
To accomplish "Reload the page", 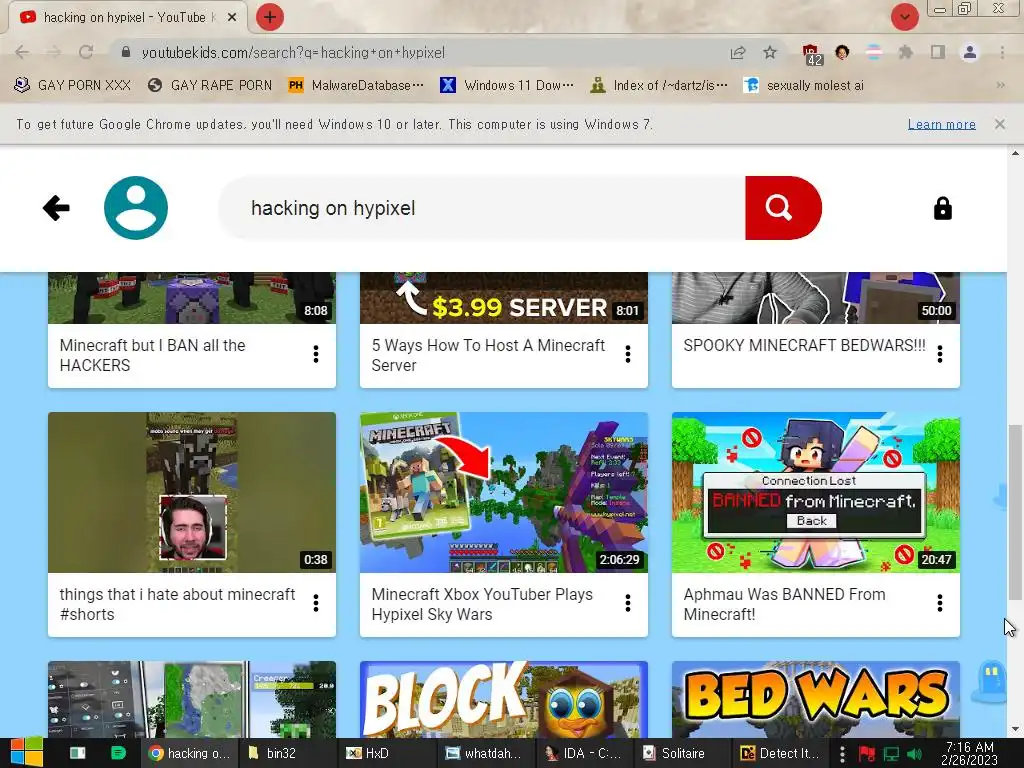I will [x=86, y=52].
